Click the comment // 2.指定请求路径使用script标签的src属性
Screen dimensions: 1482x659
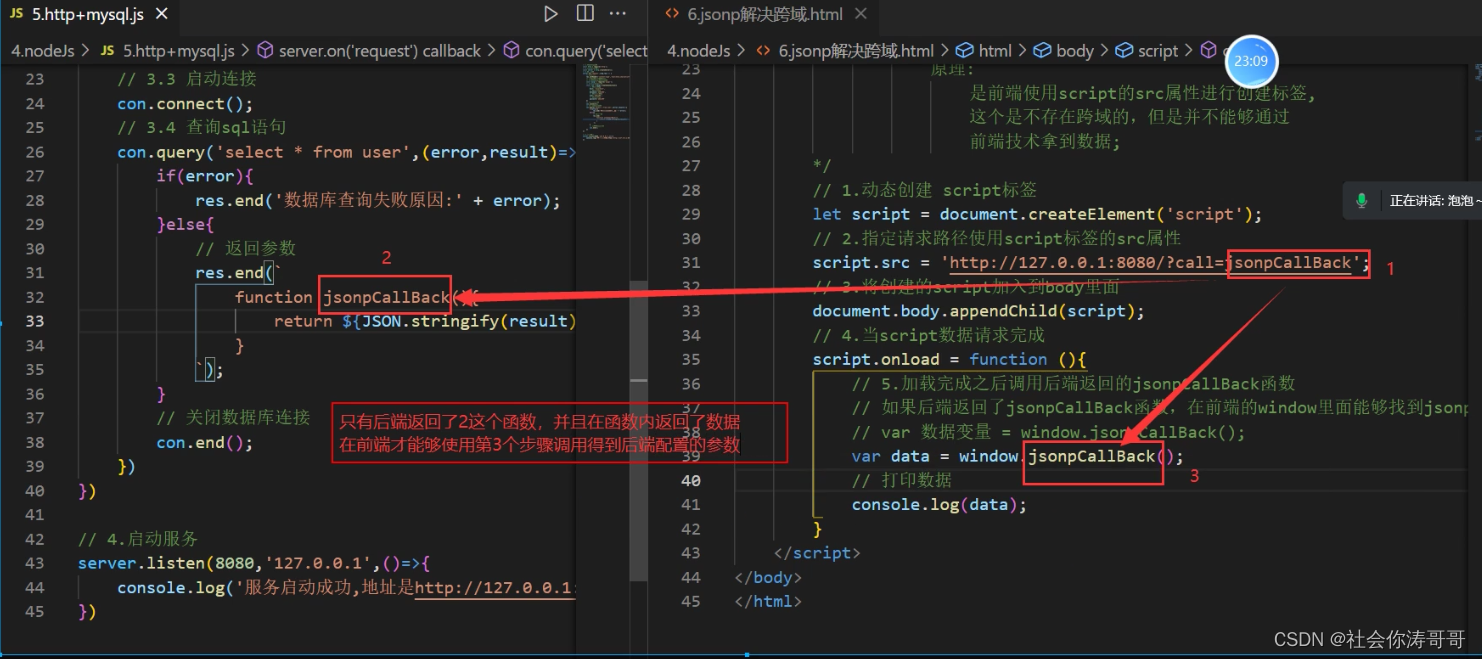[997, 238]
